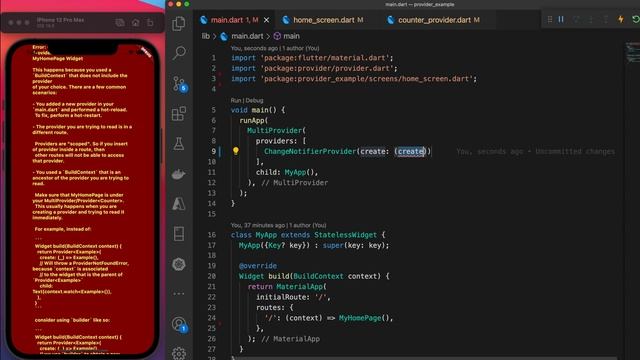The image size is (640, 360).
Task: Click 'For example, instead of:' in simulator
Action: 63,229
